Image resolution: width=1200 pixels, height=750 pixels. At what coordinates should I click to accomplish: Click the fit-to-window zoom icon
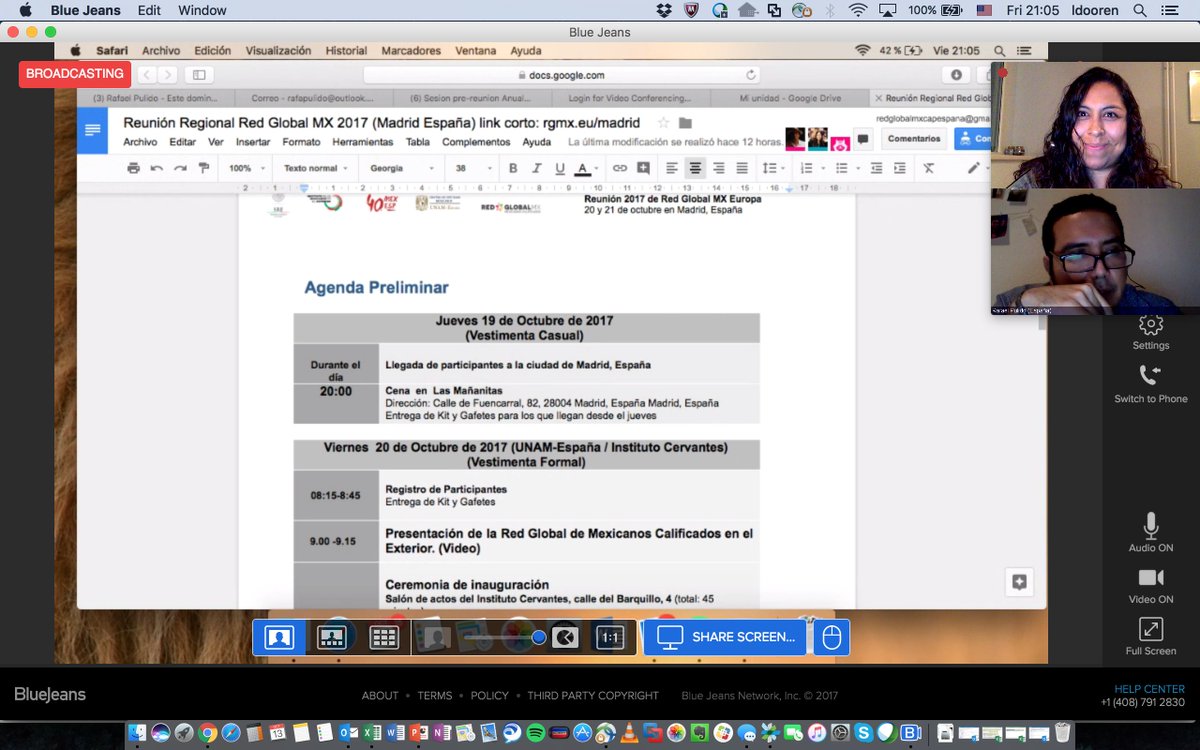tap(565, 637)
